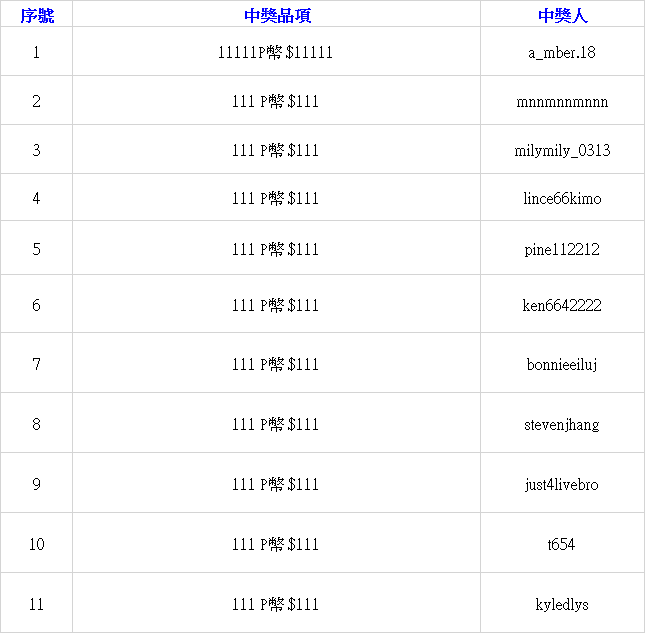Click username milymily_0313

pyautogui.click(x=562, y=151)
